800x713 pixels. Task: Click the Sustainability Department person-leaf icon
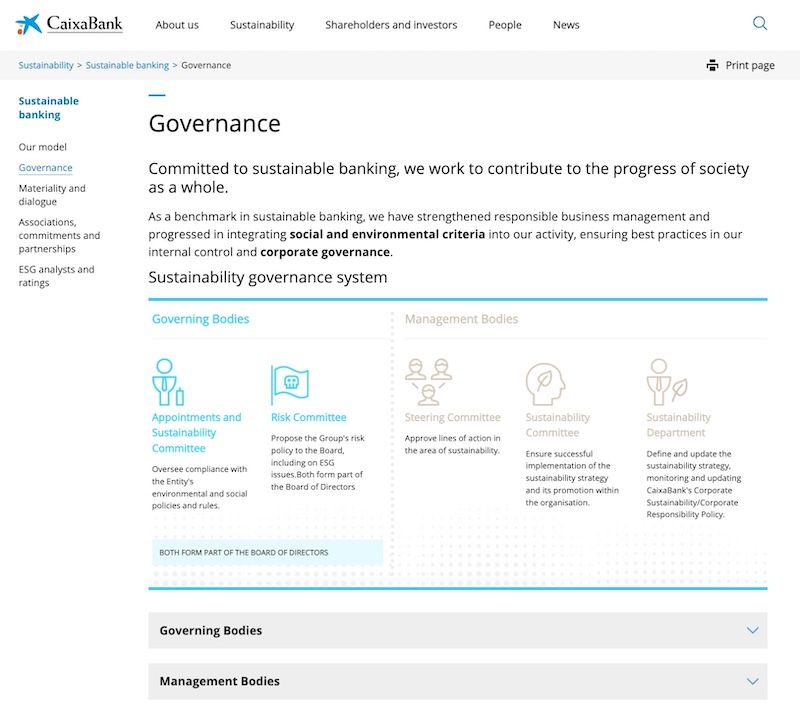coord(667,382)
